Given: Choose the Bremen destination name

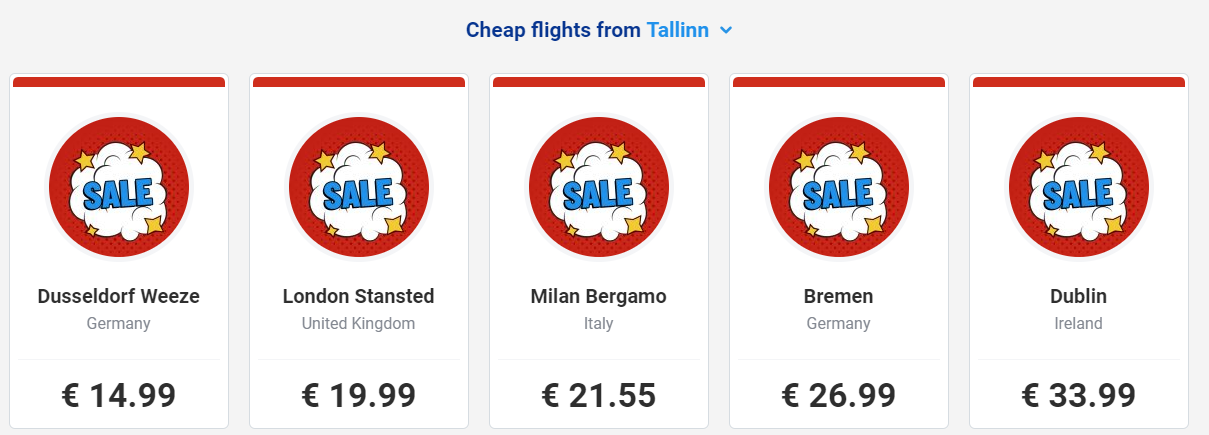Looking at the screenshot, I should [839, 296].
